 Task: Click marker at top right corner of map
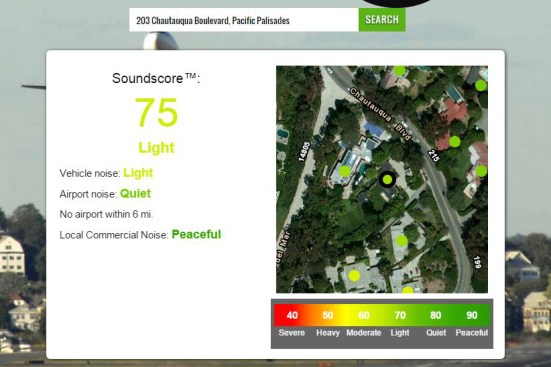coord(481,85)
